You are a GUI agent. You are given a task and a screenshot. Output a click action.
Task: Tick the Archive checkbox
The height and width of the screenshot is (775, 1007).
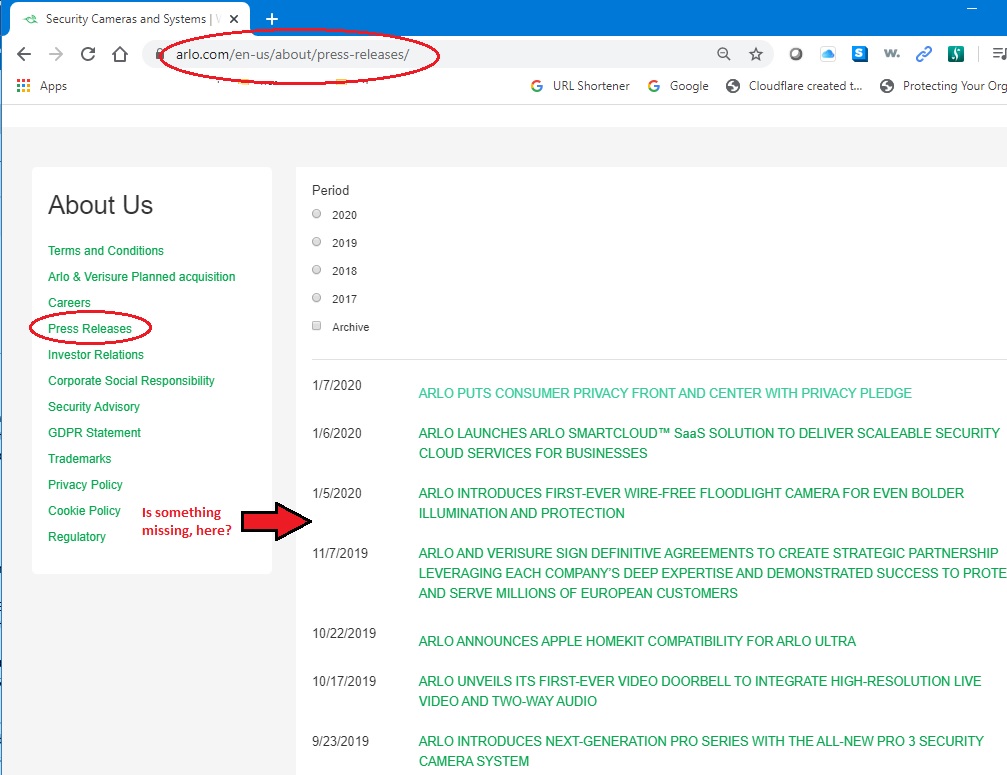317,326
